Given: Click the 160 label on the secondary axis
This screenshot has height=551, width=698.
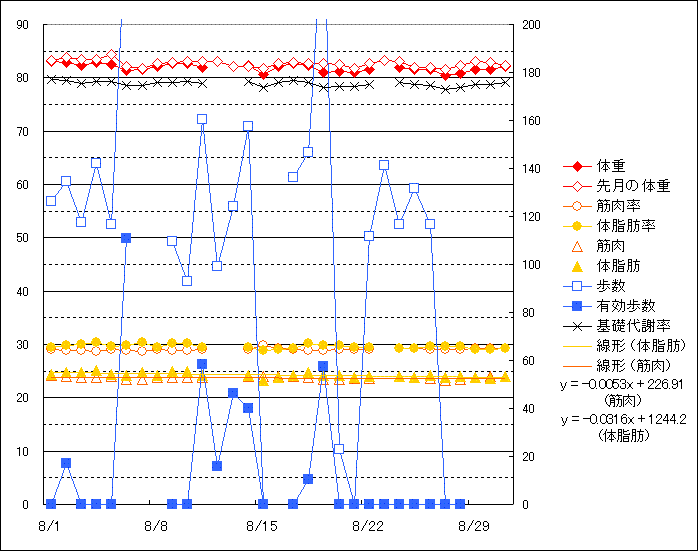Looking at the screenshot, I should click(532, 121).
